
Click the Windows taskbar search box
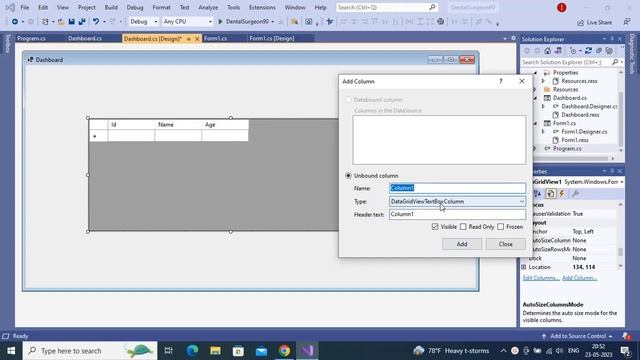tap(90, 351)
